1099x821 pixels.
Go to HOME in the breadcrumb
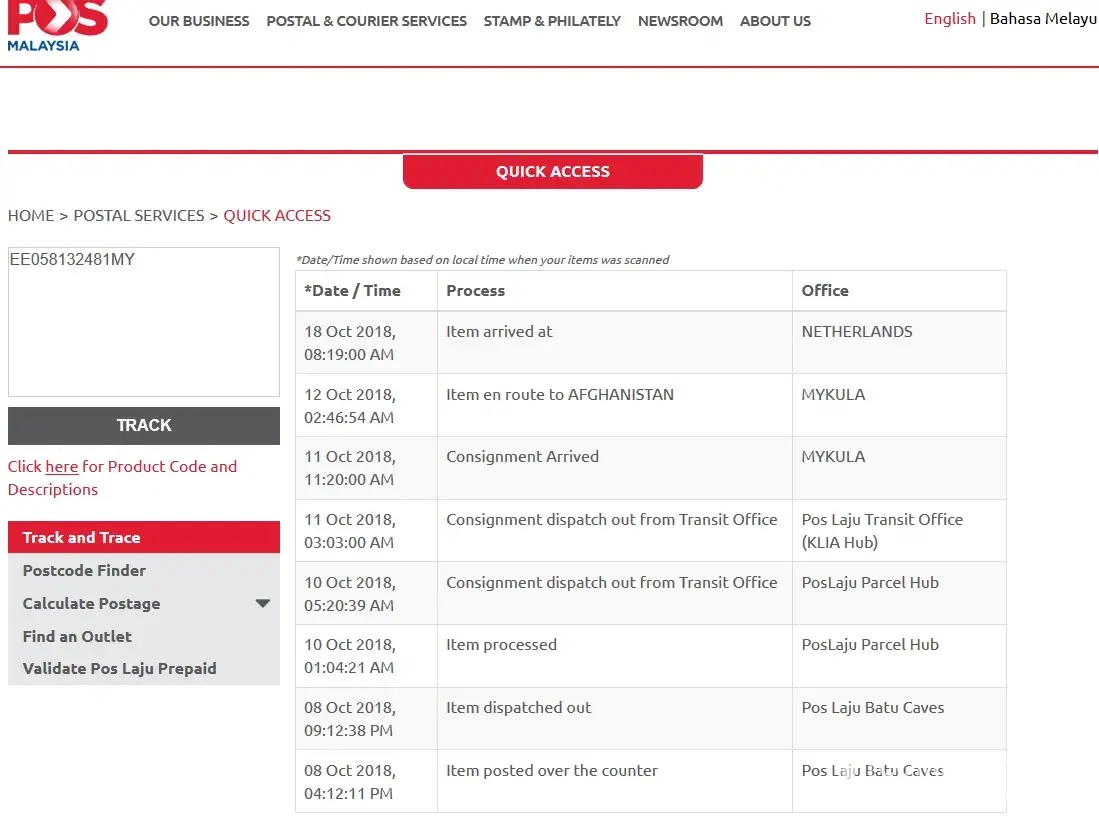click(x=31, y=215)
